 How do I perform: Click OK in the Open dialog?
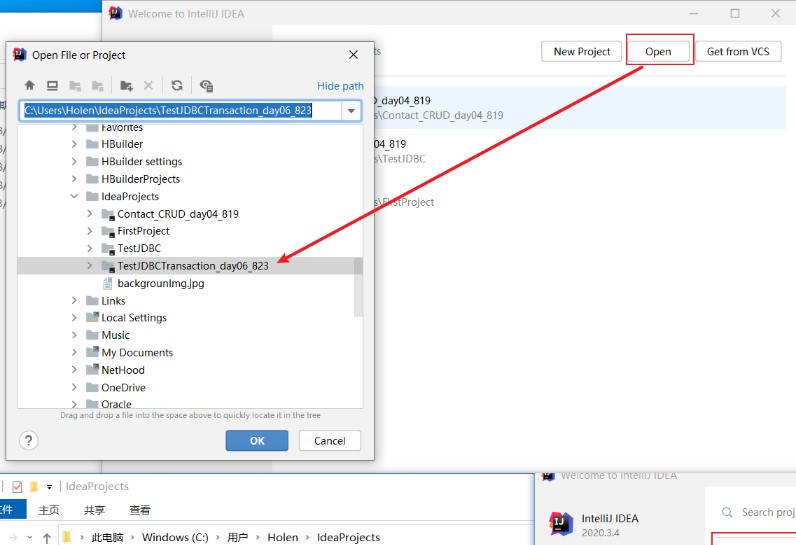click(x=257, y=440)
